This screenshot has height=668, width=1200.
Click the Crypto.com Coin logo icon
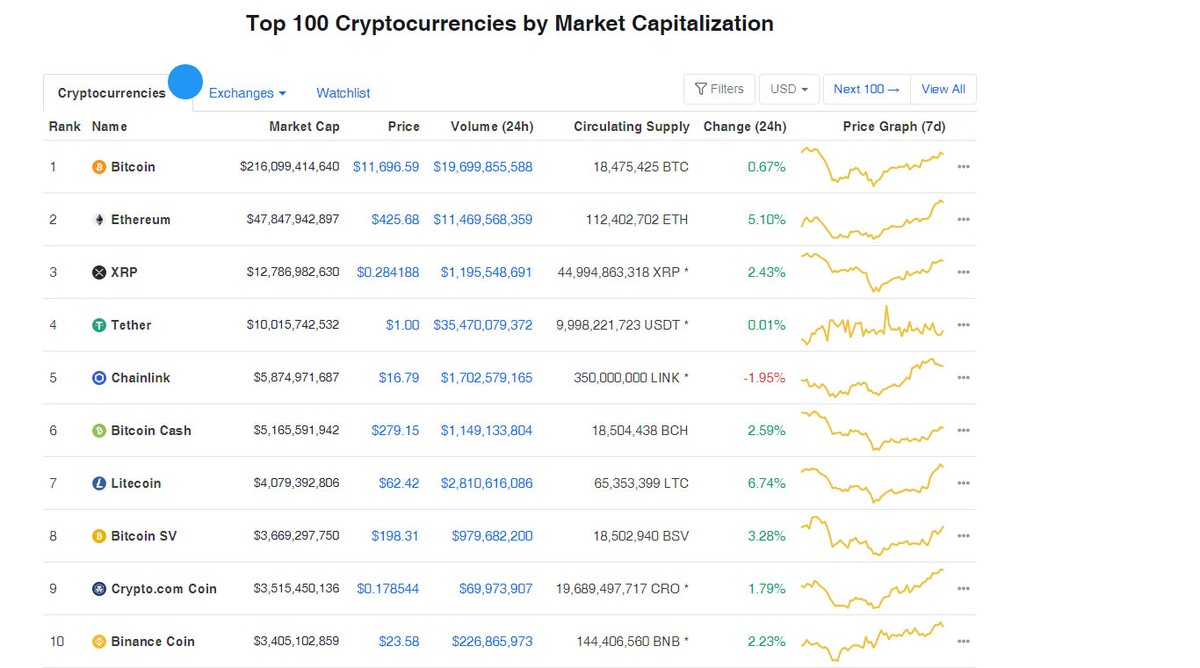[98, 589]
